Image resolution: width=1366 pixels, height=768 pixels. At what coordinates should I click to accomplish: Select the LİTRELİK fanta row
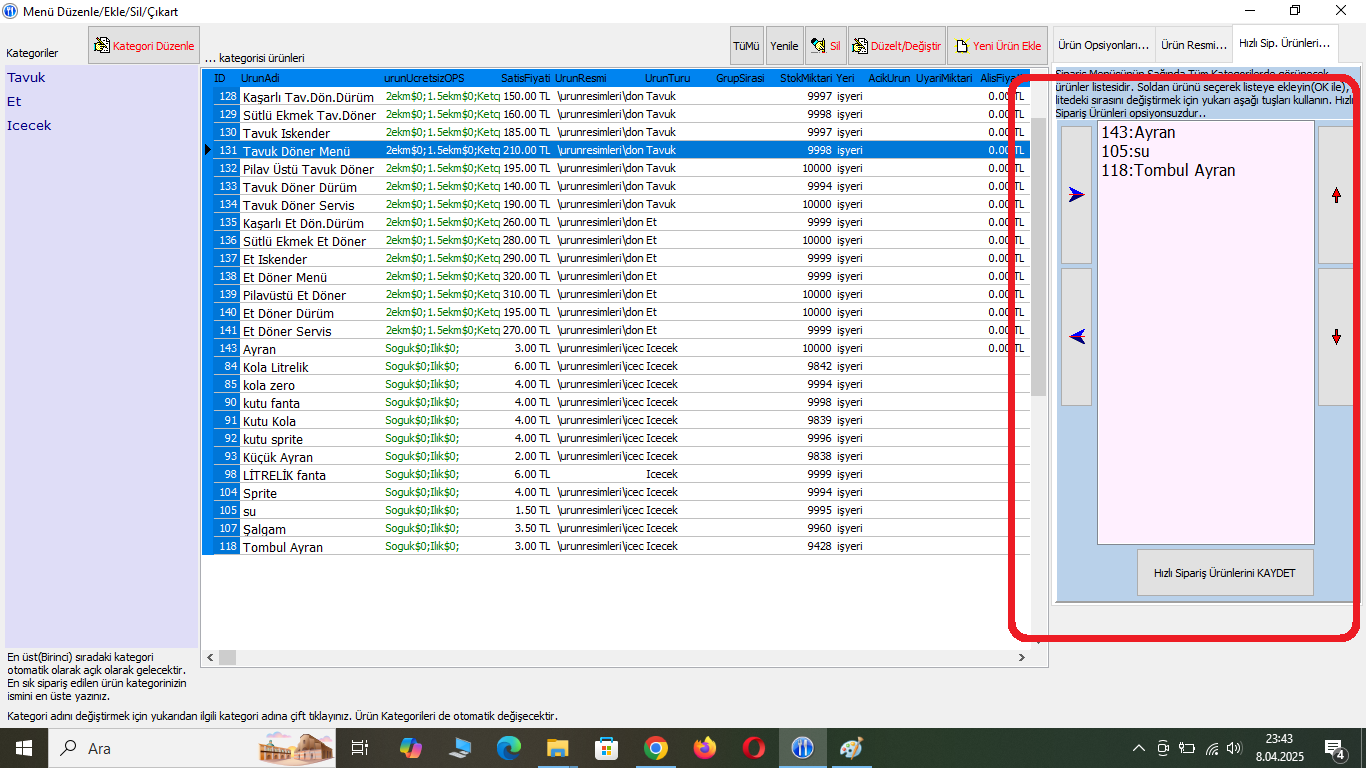616,475
